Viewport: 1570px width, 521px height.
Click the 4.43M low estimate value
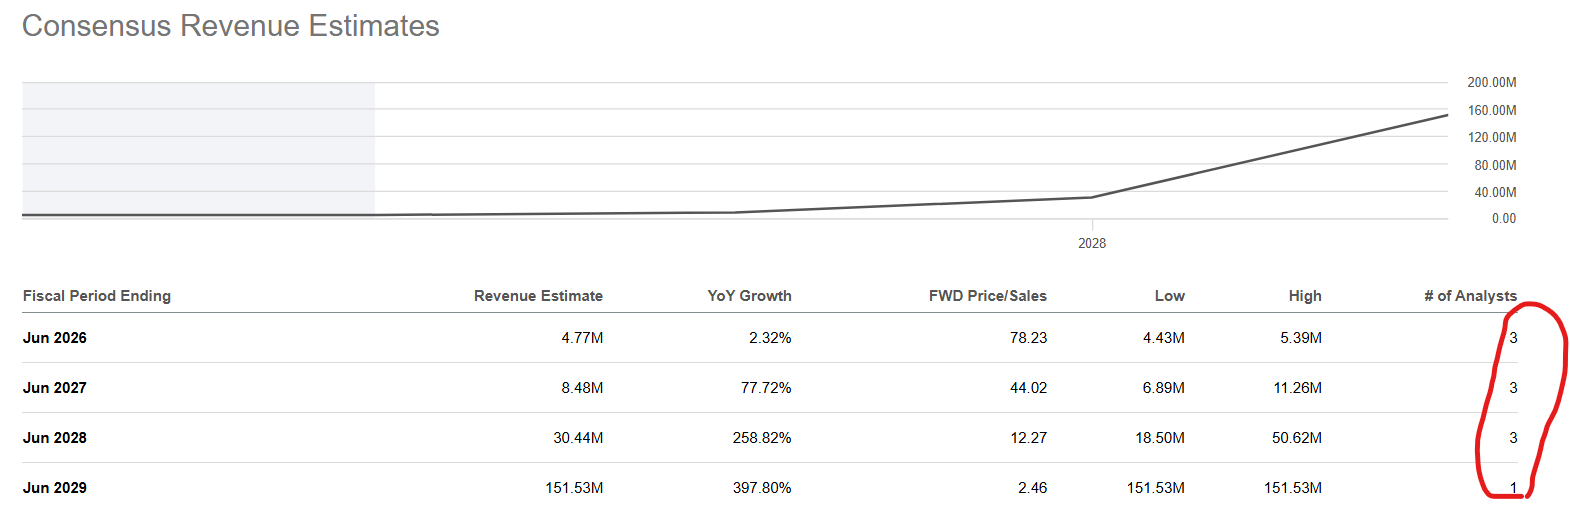(1164, 338)
